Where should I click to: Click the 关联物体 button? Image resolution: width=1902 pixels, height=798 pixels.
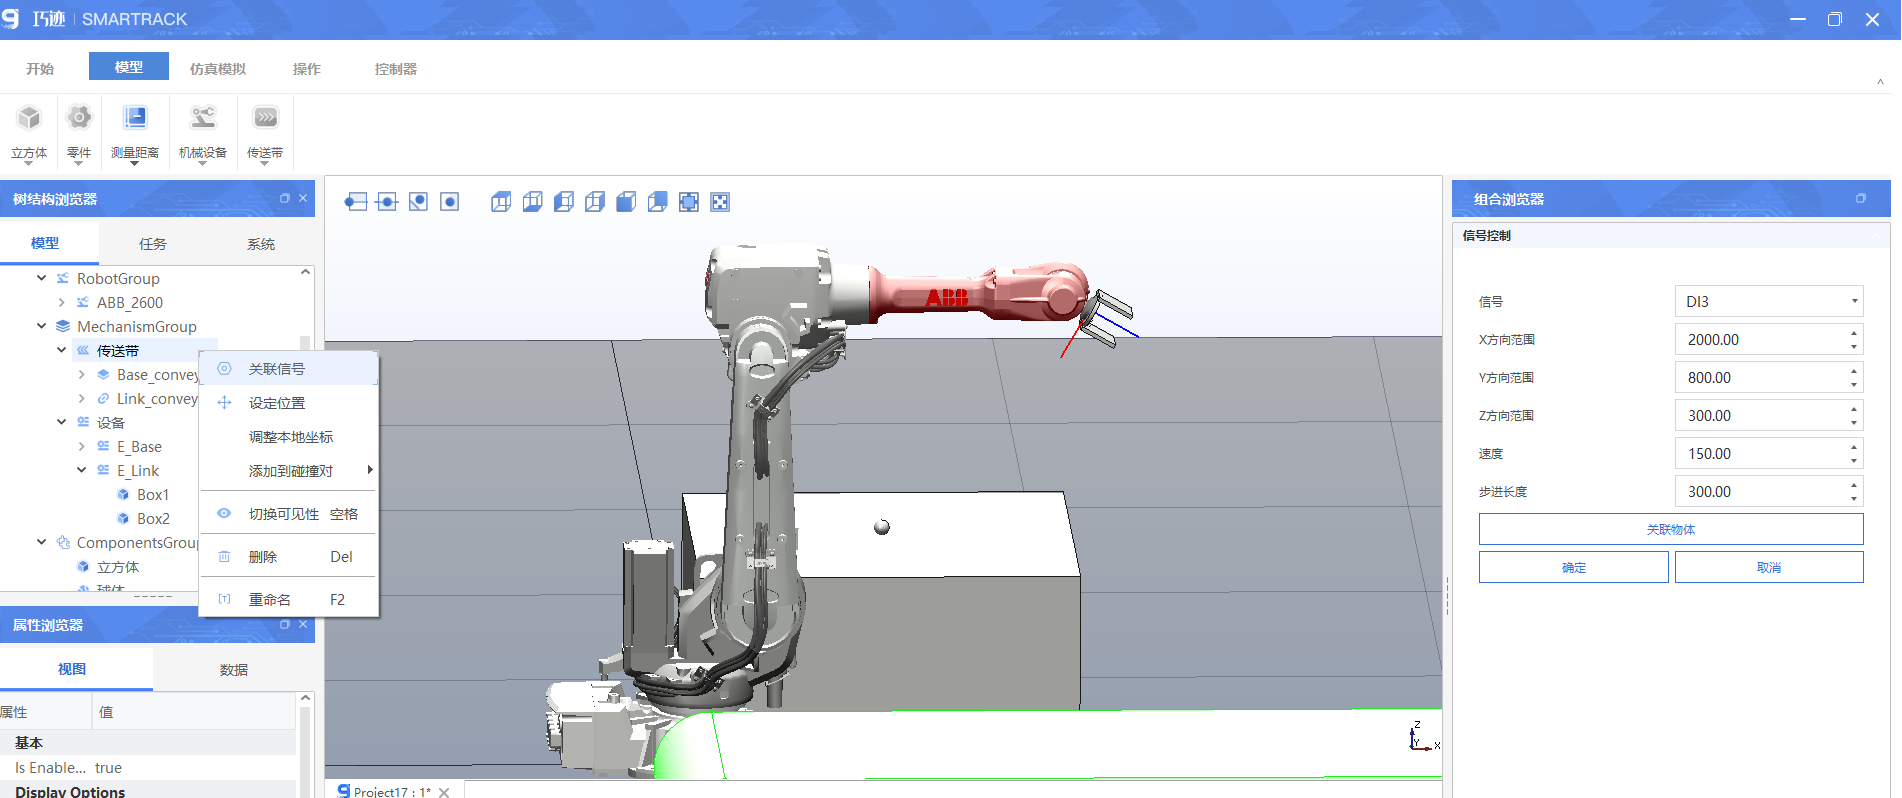[1671, 529]
